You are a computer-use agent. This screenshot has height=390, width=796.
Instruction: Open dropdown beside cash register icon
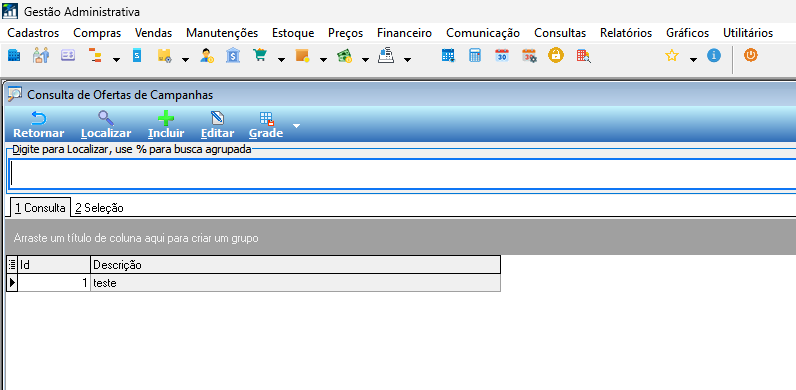pyautogui.click(x=407, y=60)
